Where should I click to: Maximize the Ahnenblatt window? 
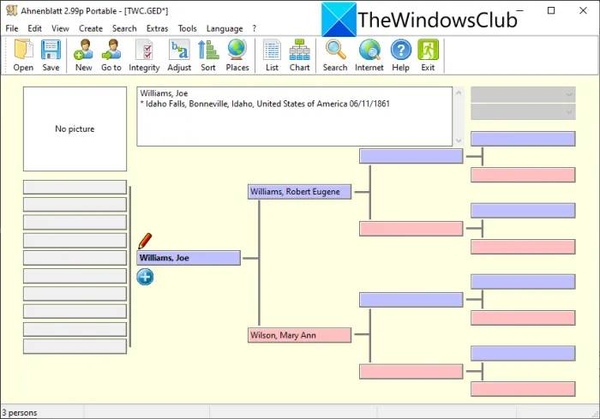point(551,11)
